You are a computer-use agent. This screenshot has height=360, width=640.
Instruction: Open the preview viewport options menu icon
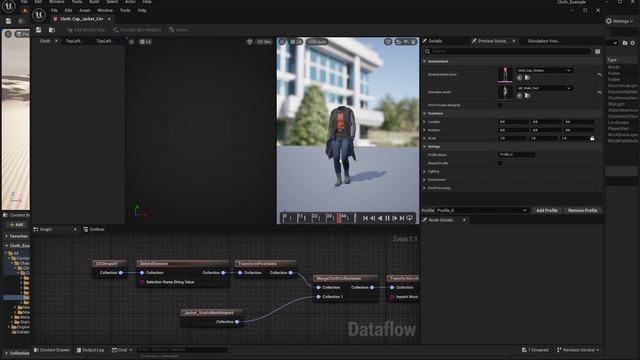[x=282, y=42]
